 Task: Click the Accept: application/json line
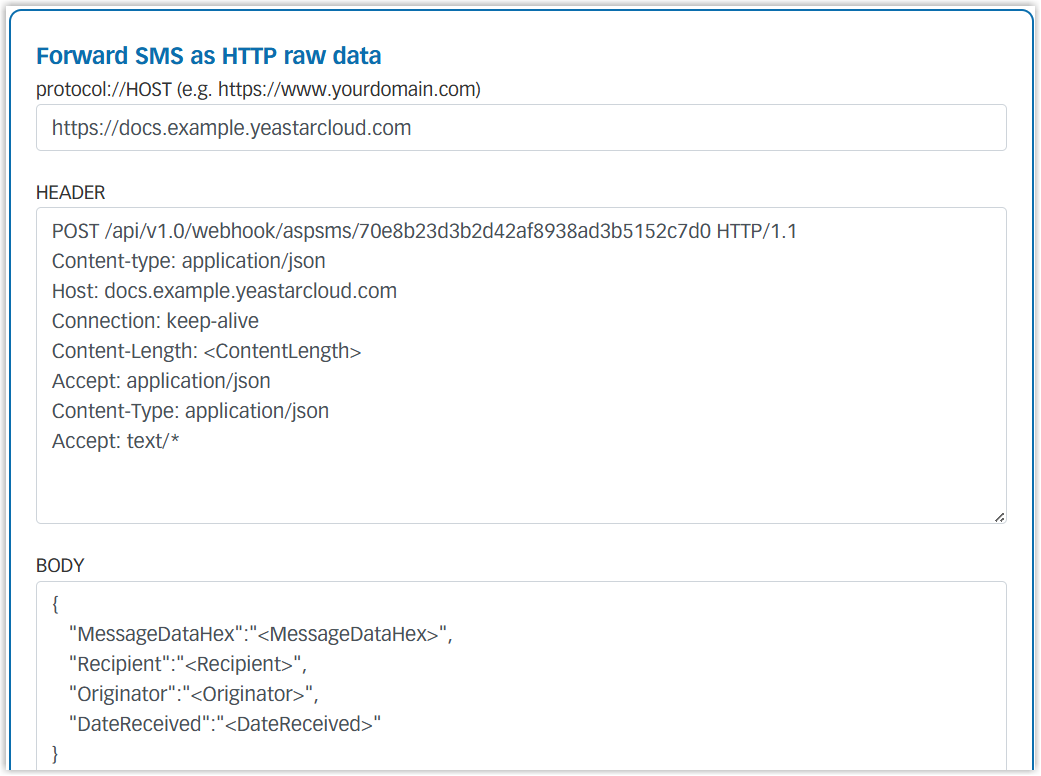click(x=161, y=381)
